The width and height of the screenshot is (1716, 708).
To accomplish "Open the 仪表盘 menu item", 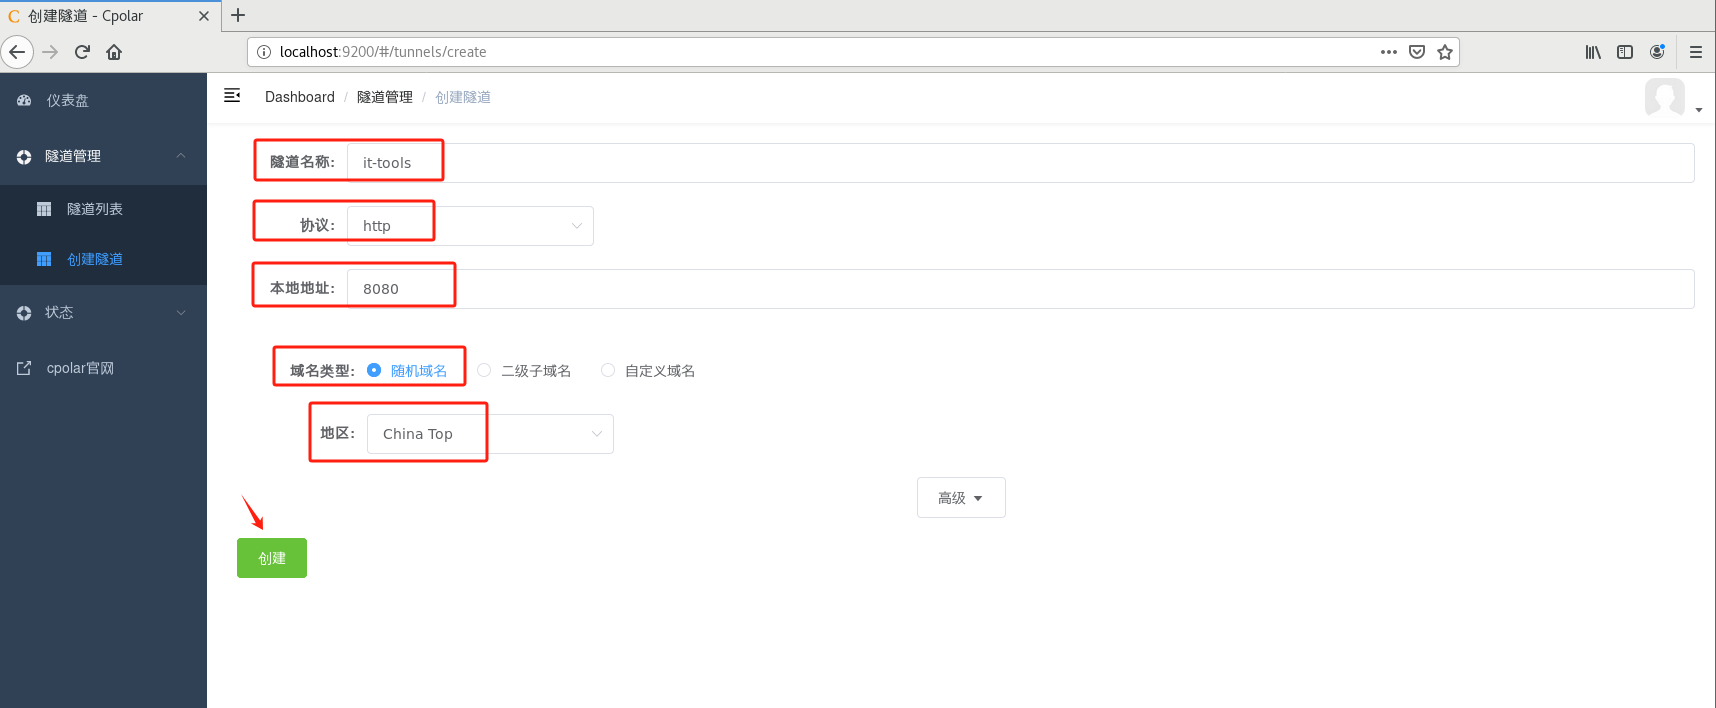I will point(103,100).
